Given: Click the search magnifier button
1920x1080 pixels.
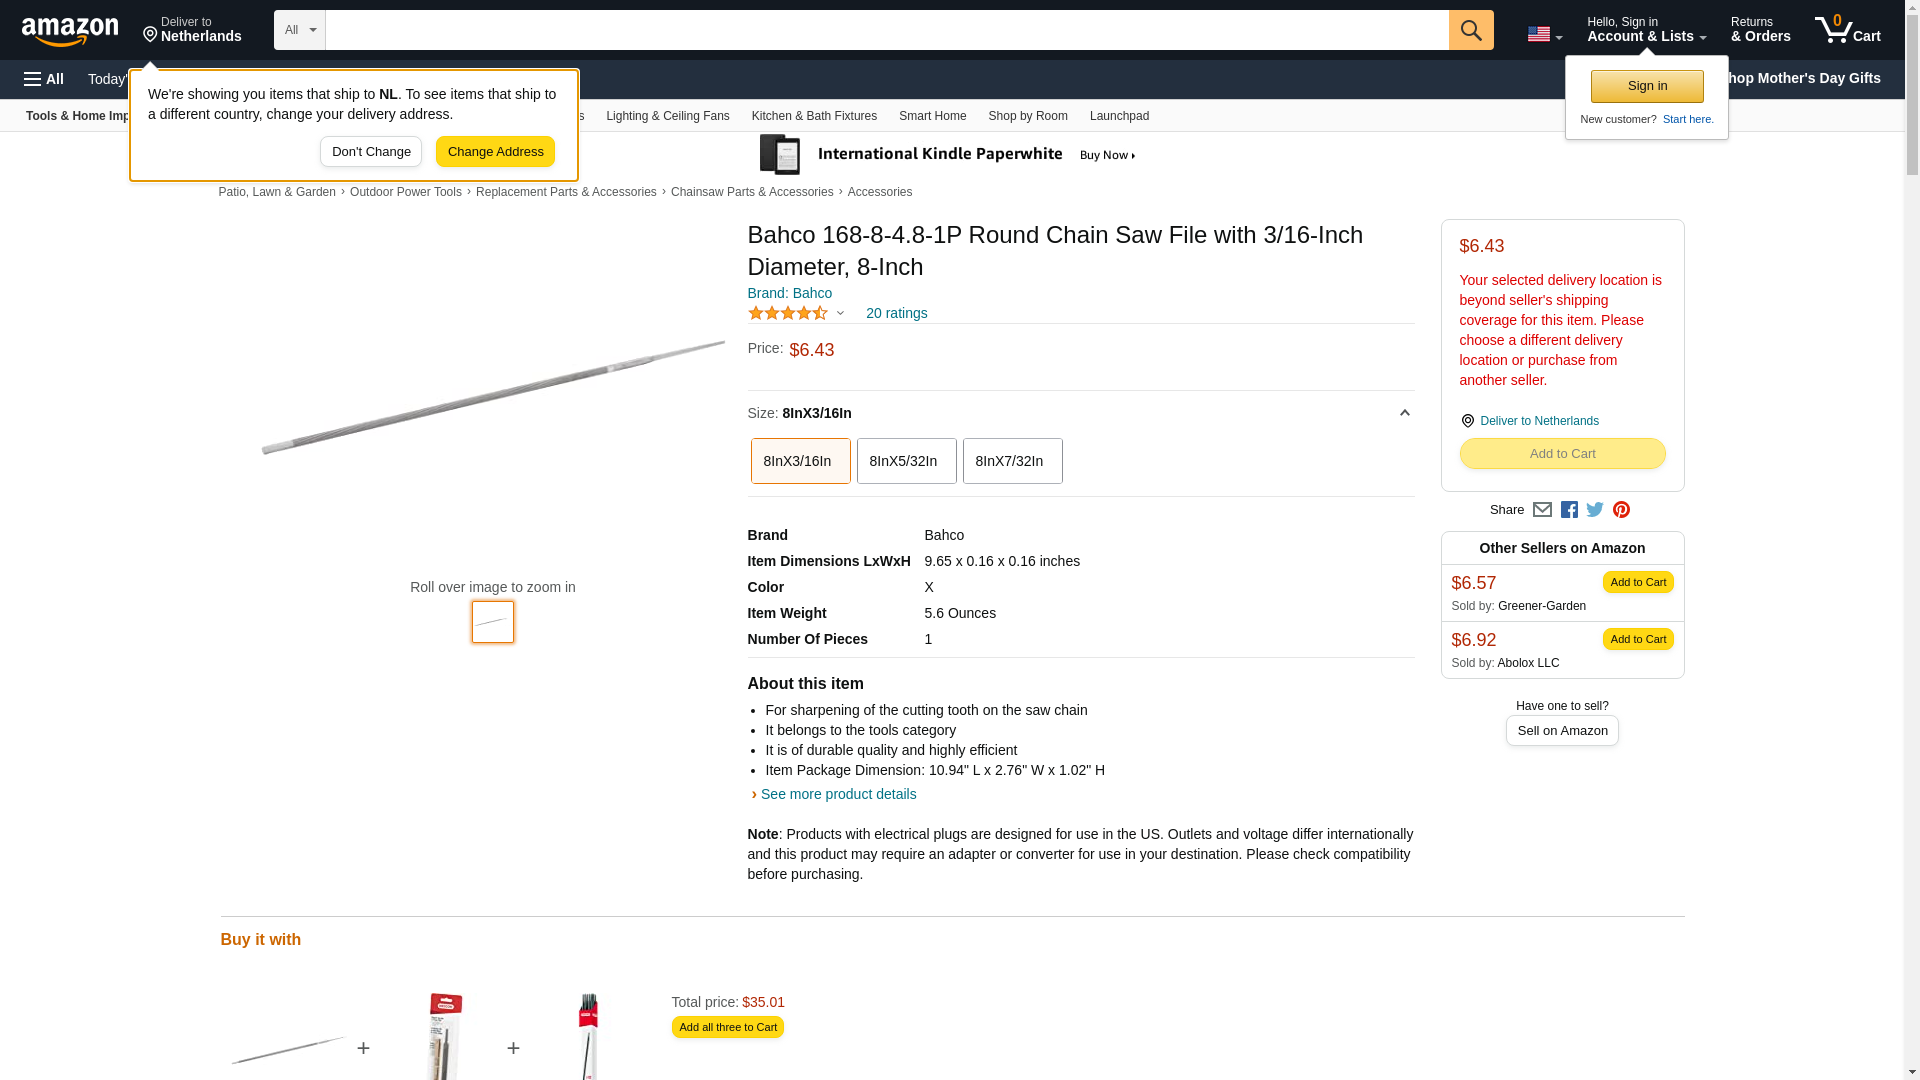Looking at the screenshot, I should point(1470,30).
